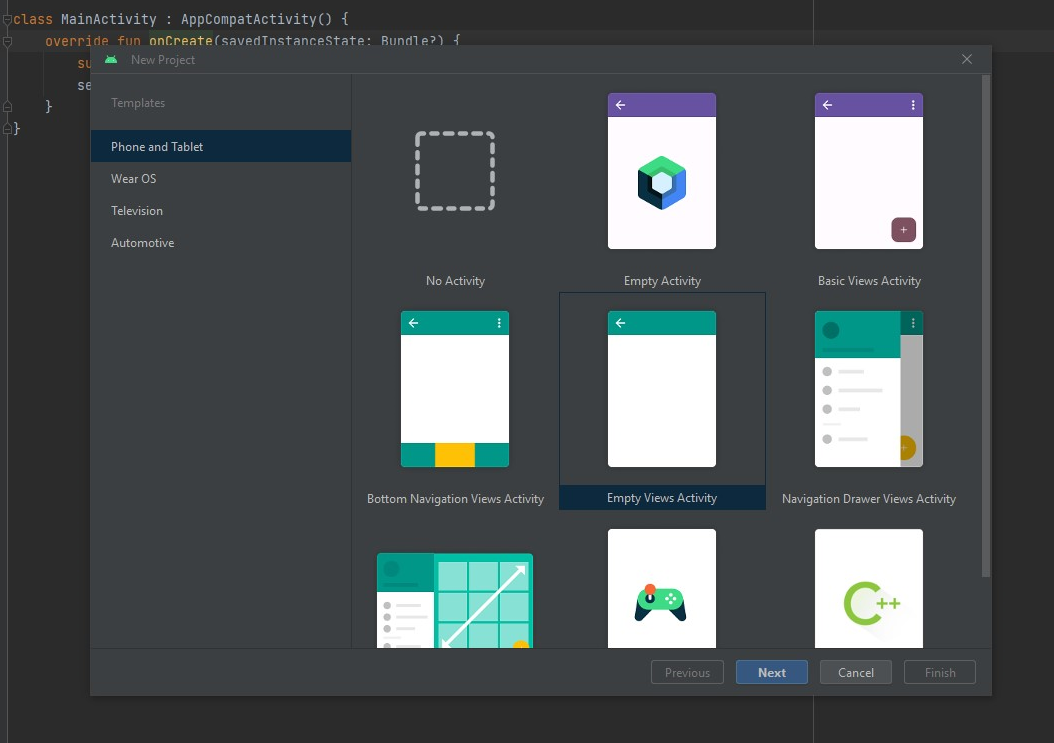Choose Navigation Drawer Views Activity template
Image resolution: width=1054 pixels, height=743 pixels.
(x=868, y=389)
